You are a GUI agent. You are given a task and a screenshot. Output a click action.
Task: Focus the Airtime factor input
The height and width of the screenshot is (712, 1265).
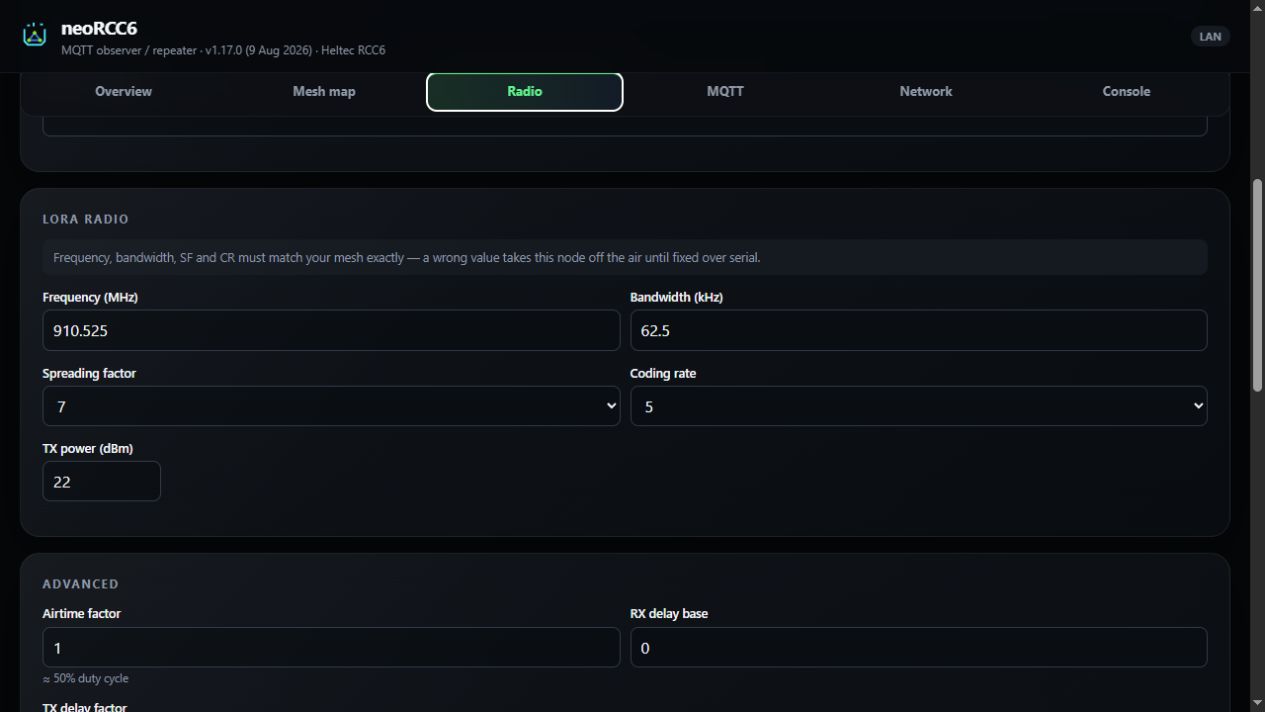tap(331, 647)
